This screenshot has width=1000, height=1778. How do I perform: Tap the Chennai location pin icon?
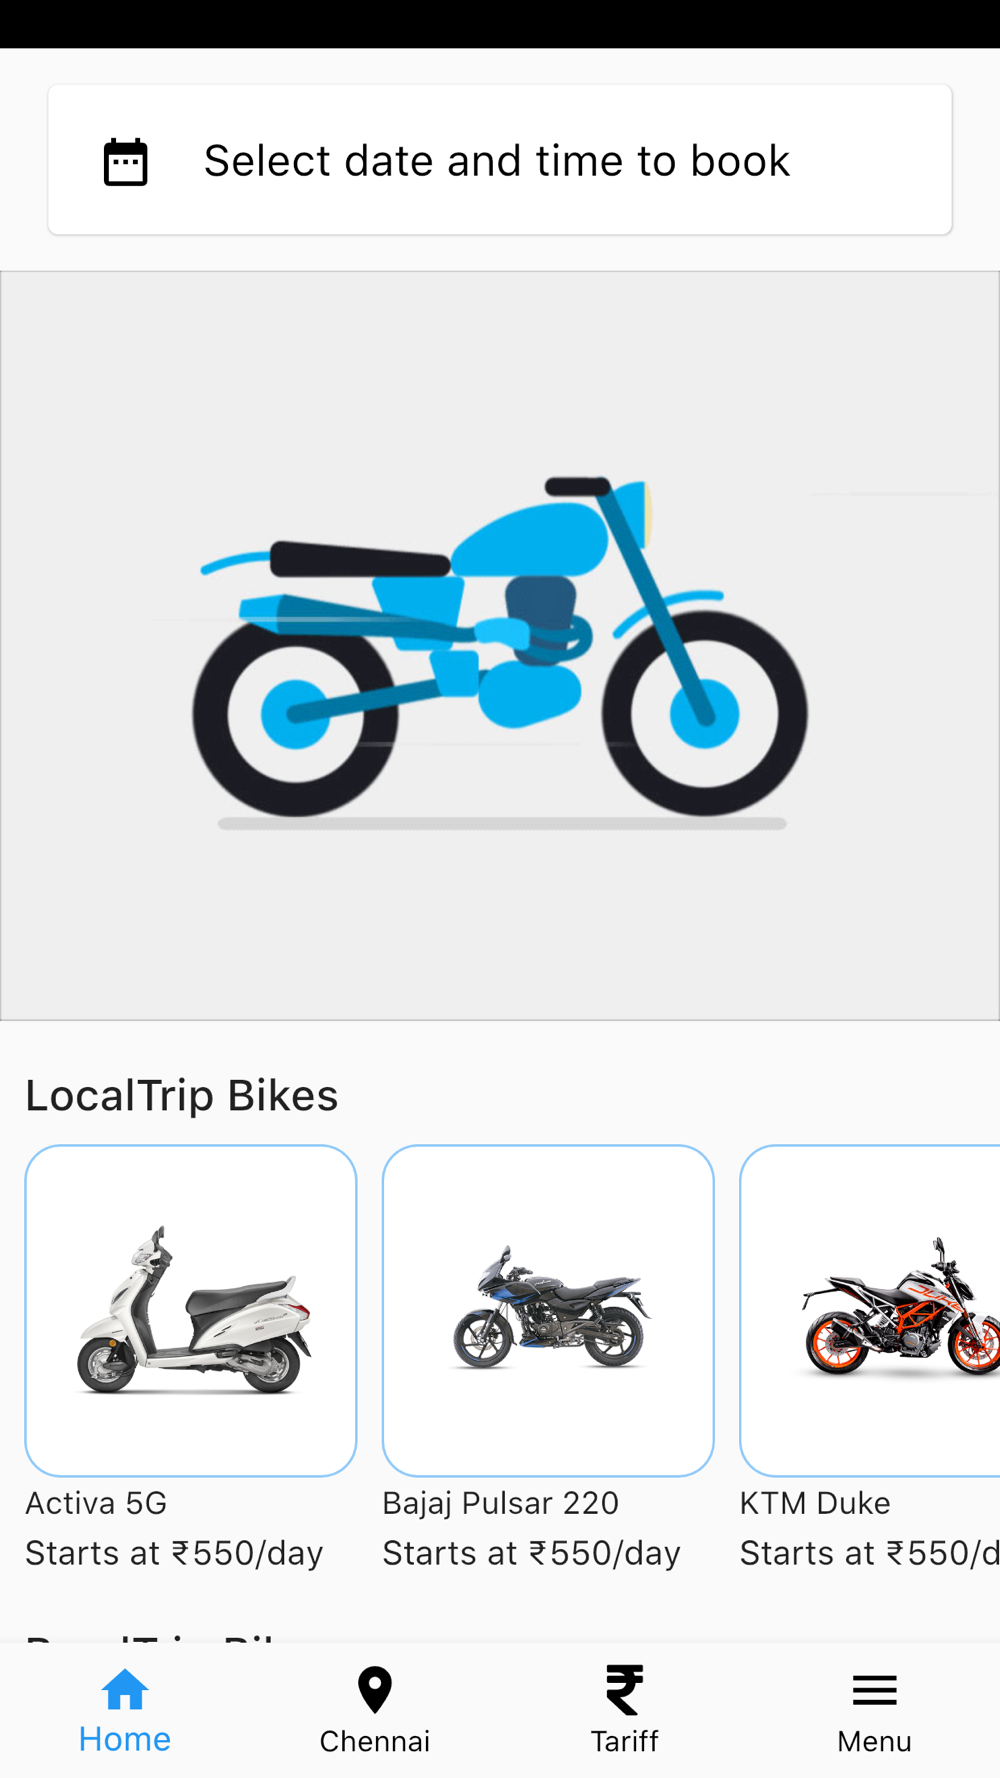point(375,1690)
